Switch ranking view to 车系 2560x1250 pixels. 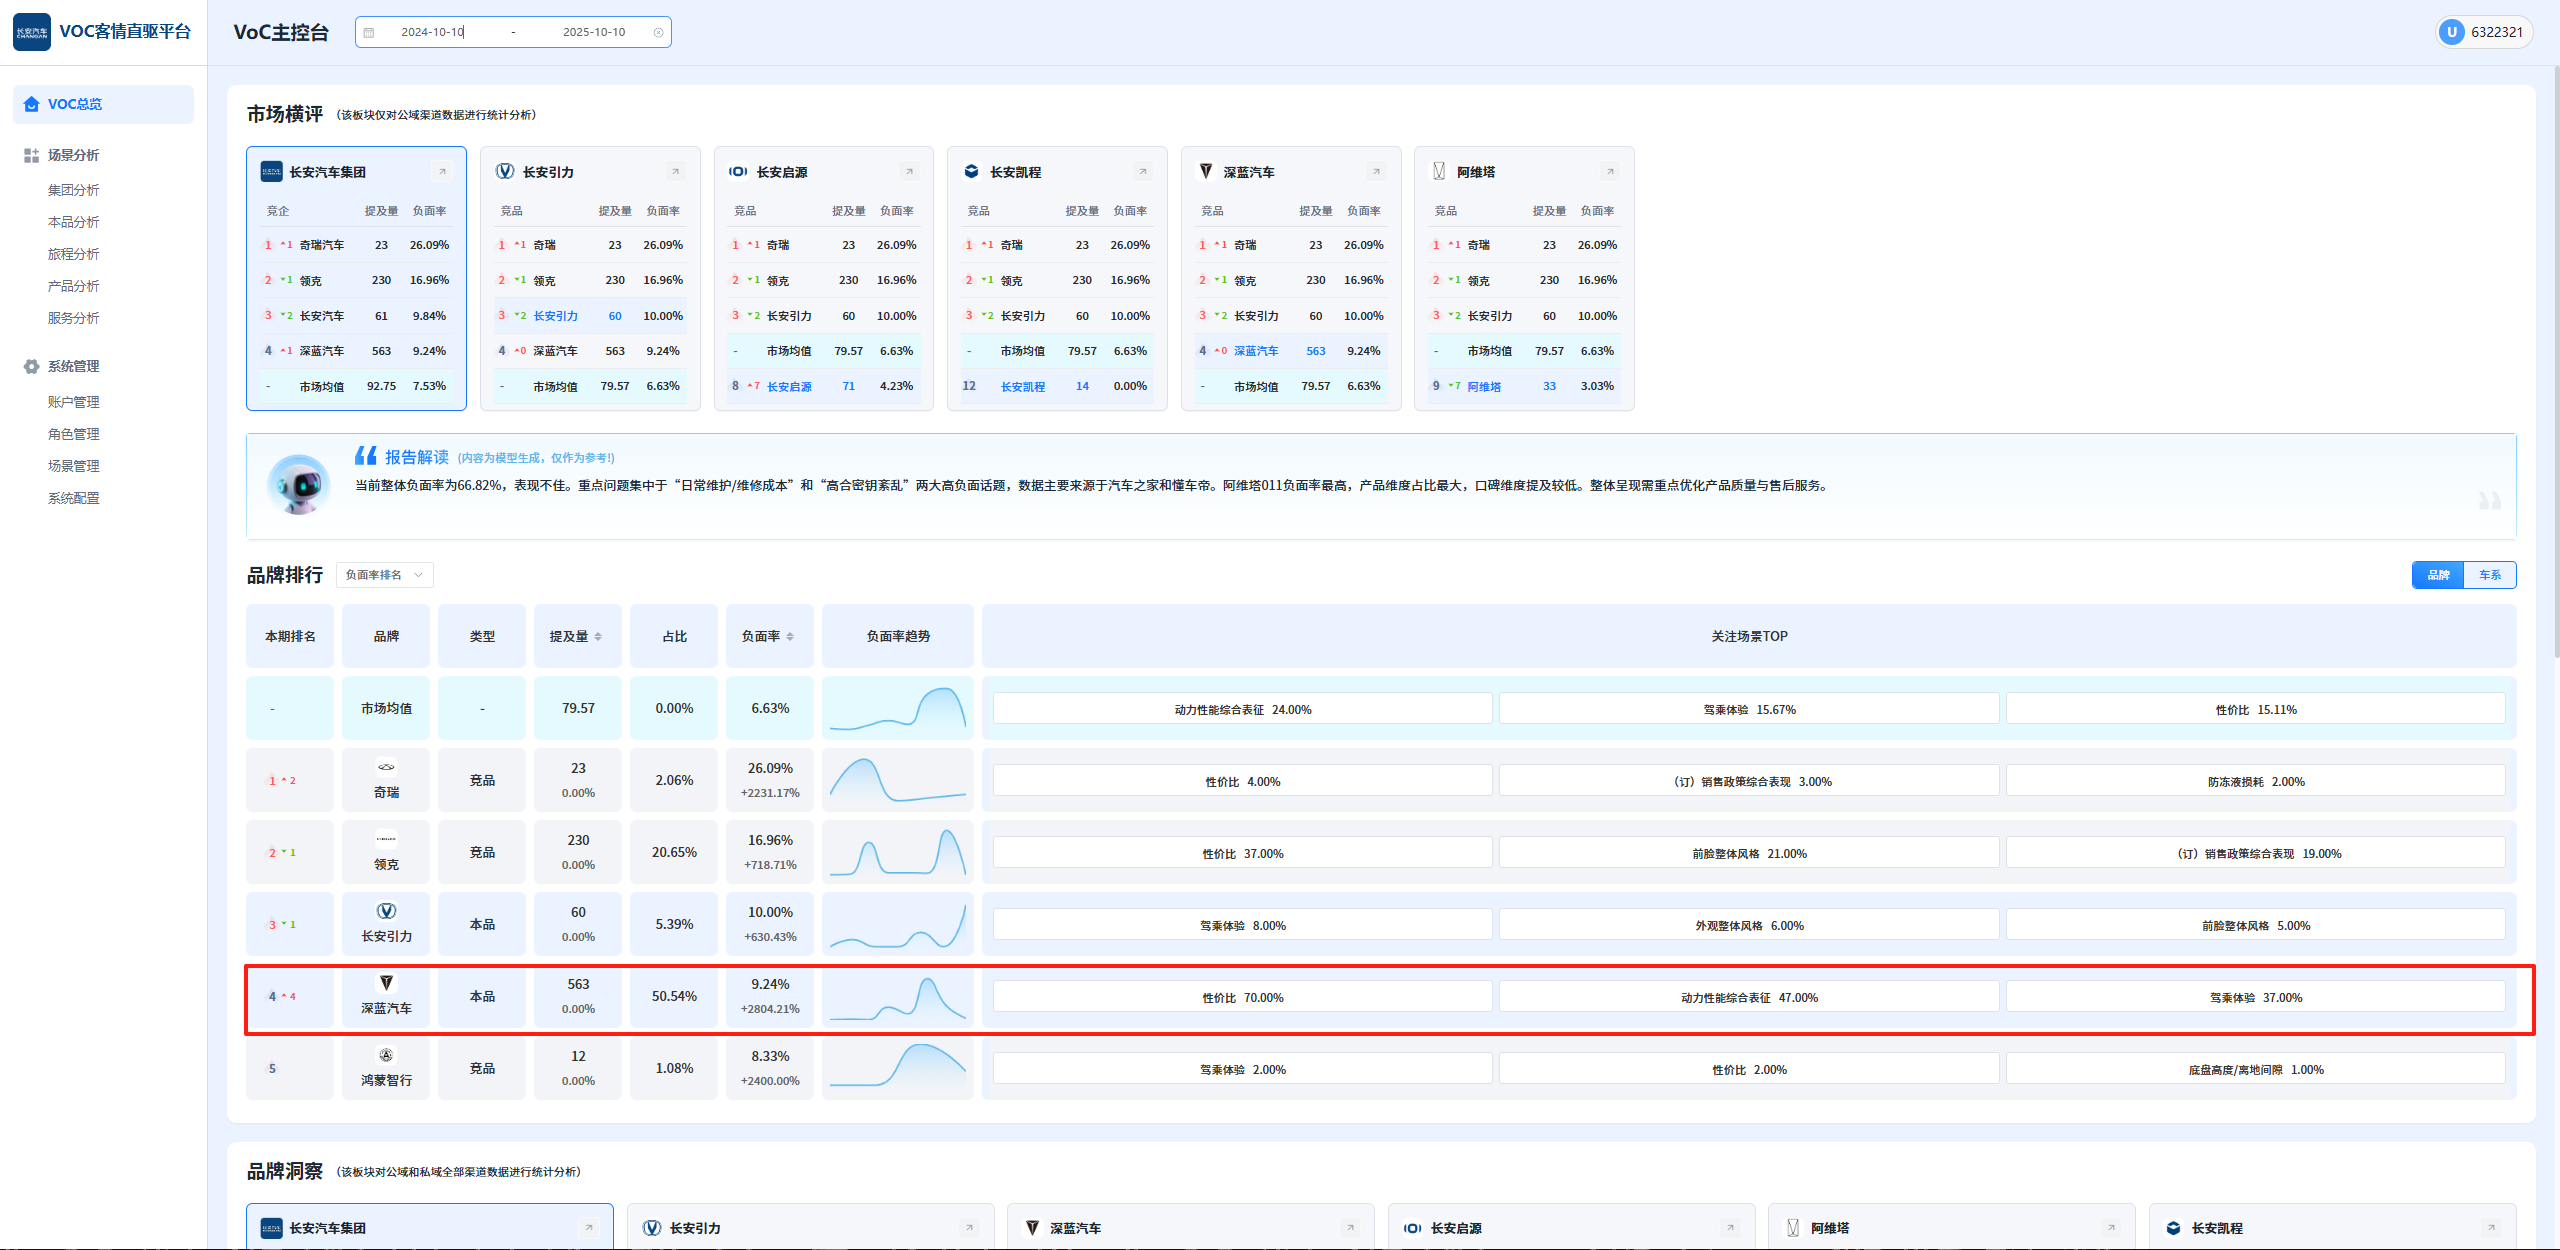coord(2489,575)
